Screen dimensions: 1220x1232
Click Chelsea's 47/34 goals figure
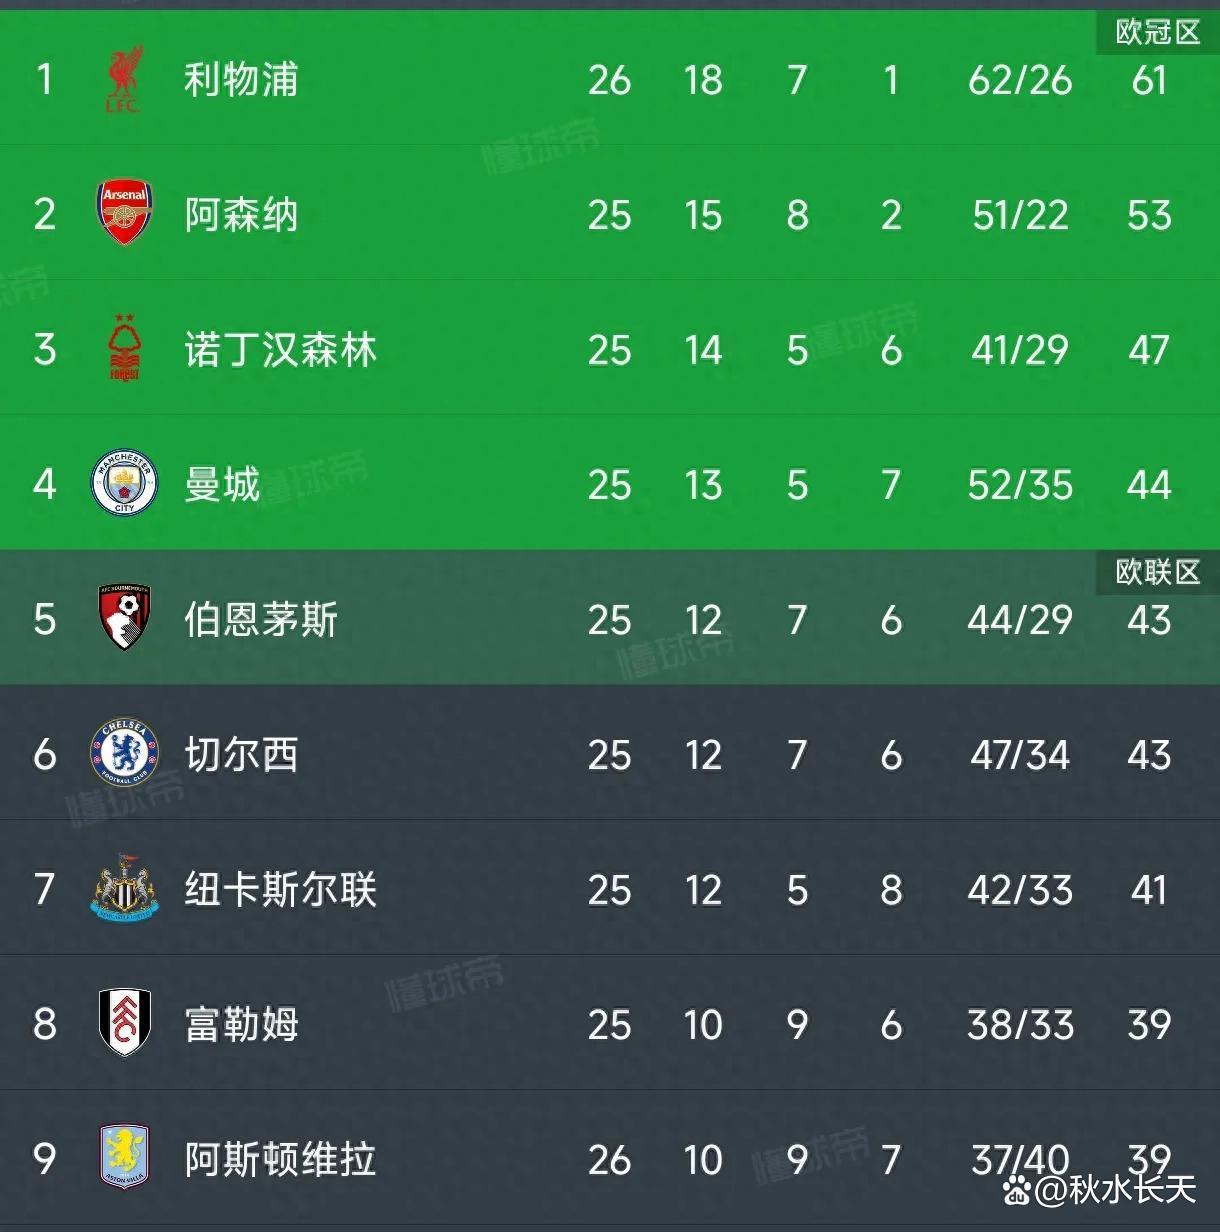pyautogui.click(x=1019, y=755)
